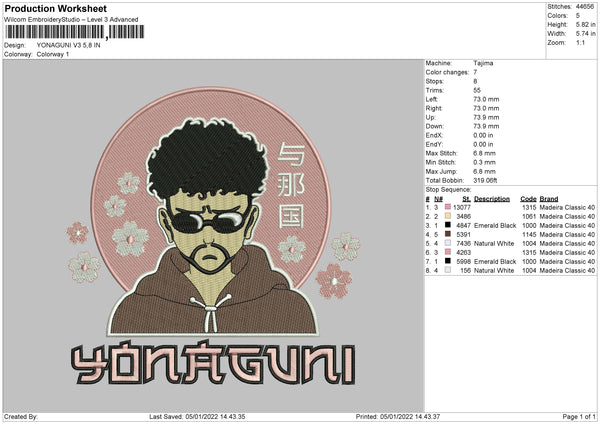600x424 pixels.
Task: Click 'Emerald Black' description in row 3
Action: [495, 225]
